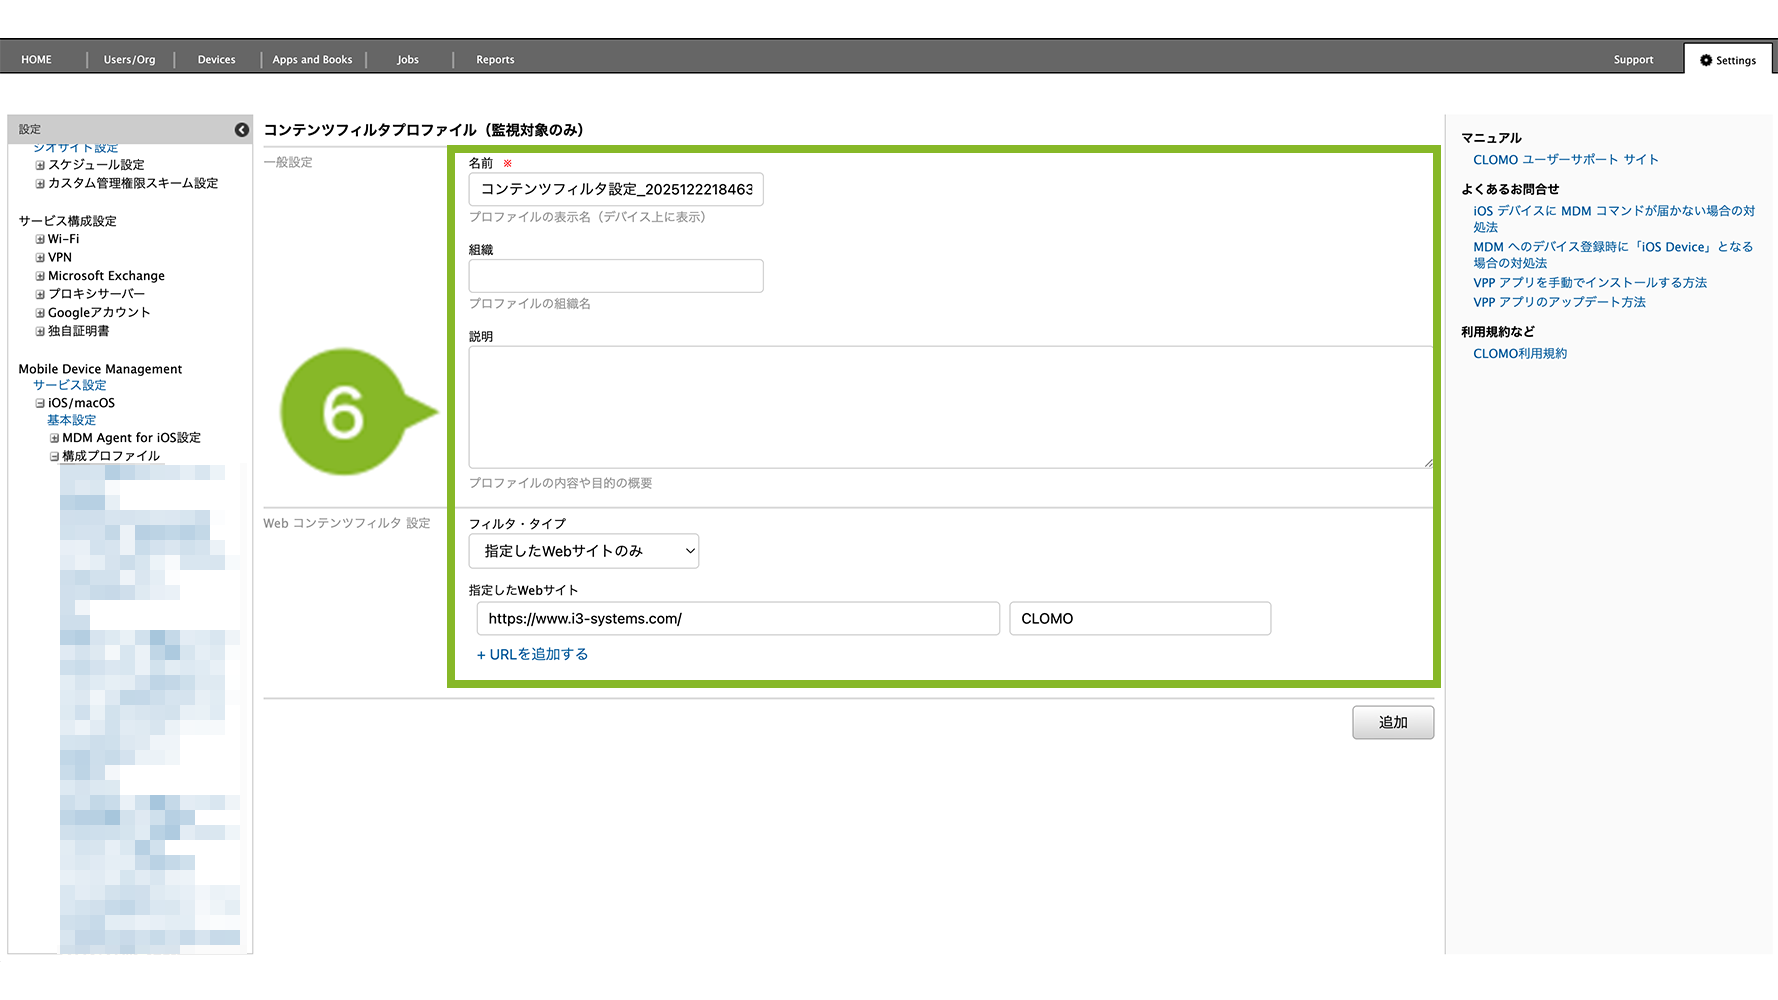Open CLOMO ユーザーサポート サイト link
Screen dimensions: 1778x1000
tap(1565, 160)
